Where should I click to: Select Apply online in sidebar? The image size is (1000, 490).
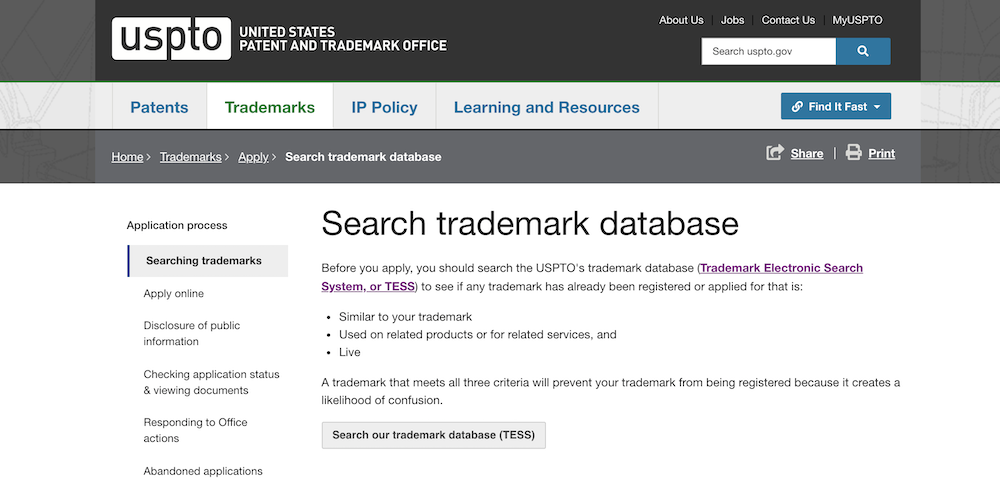click(173, 293)
